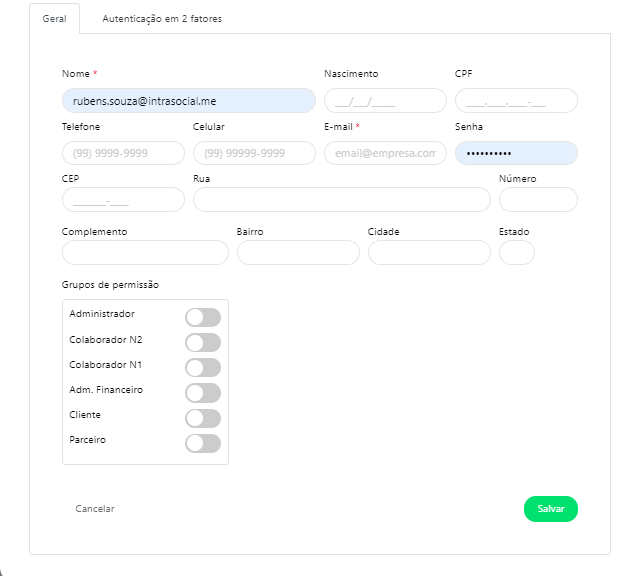Viewport: 637px width, 576px height.
Task: Switch on the Parceiro permission
Action: tap(203, 443)
